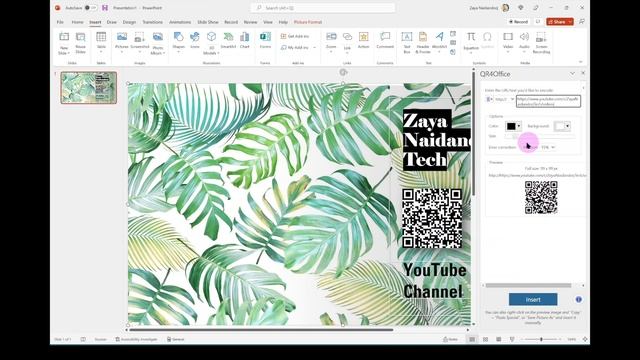This screenshot has width=640, height=360.
Task: Toggle the AutoSave switch
Action: tap(90, 8)
